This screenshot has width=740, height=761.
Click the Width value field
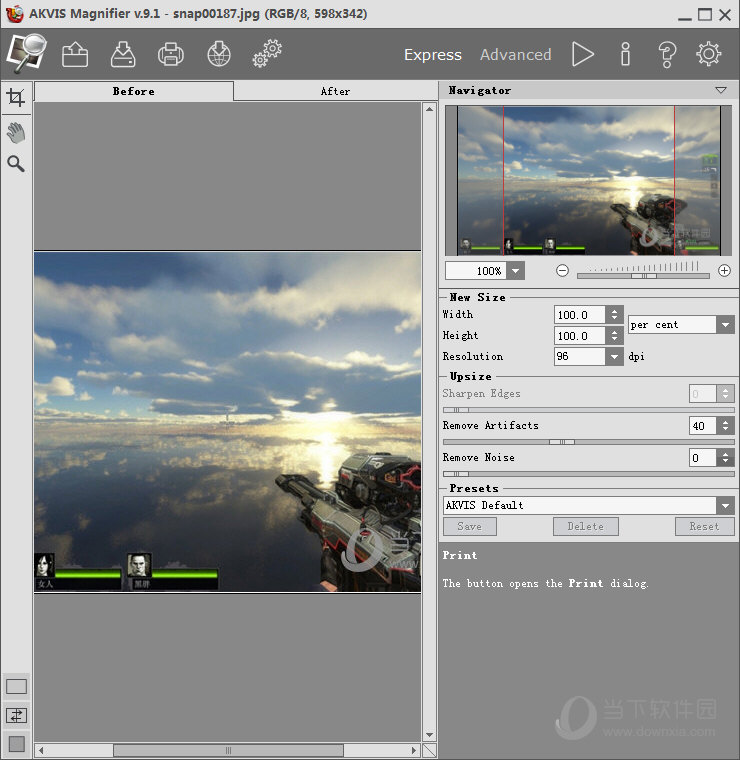point(579,315)
